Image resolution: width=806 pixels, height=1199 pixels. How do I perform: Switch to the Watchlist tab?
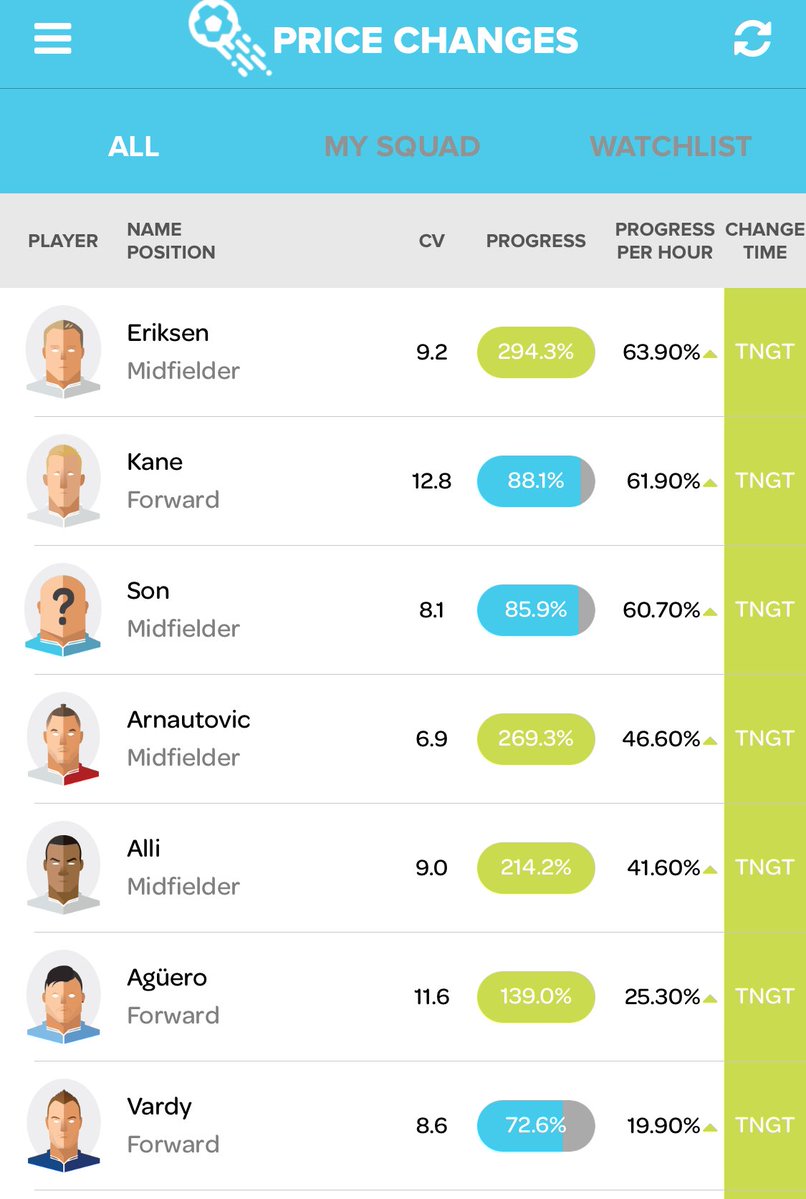[671, 146]
